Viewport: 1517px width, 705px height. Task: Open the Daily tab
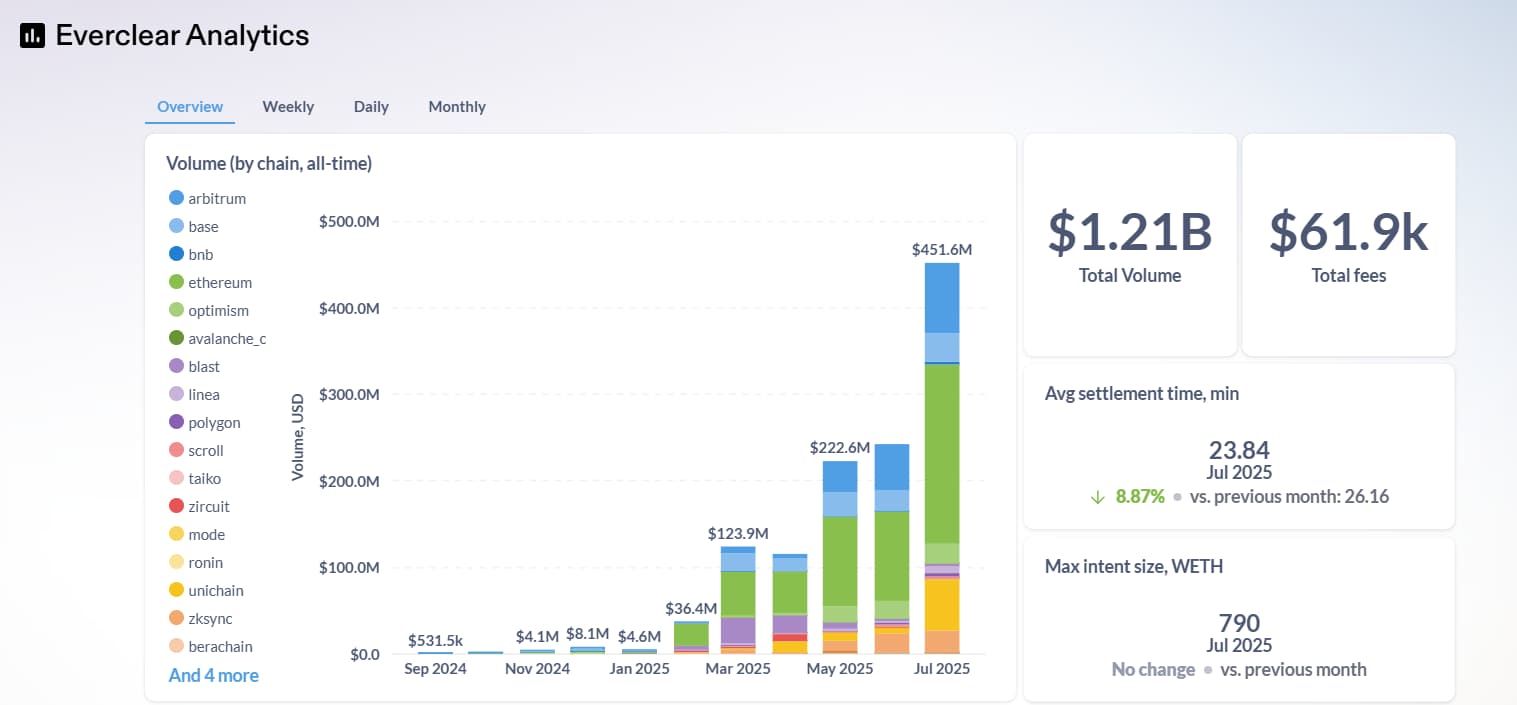click(x=371, y=106)
